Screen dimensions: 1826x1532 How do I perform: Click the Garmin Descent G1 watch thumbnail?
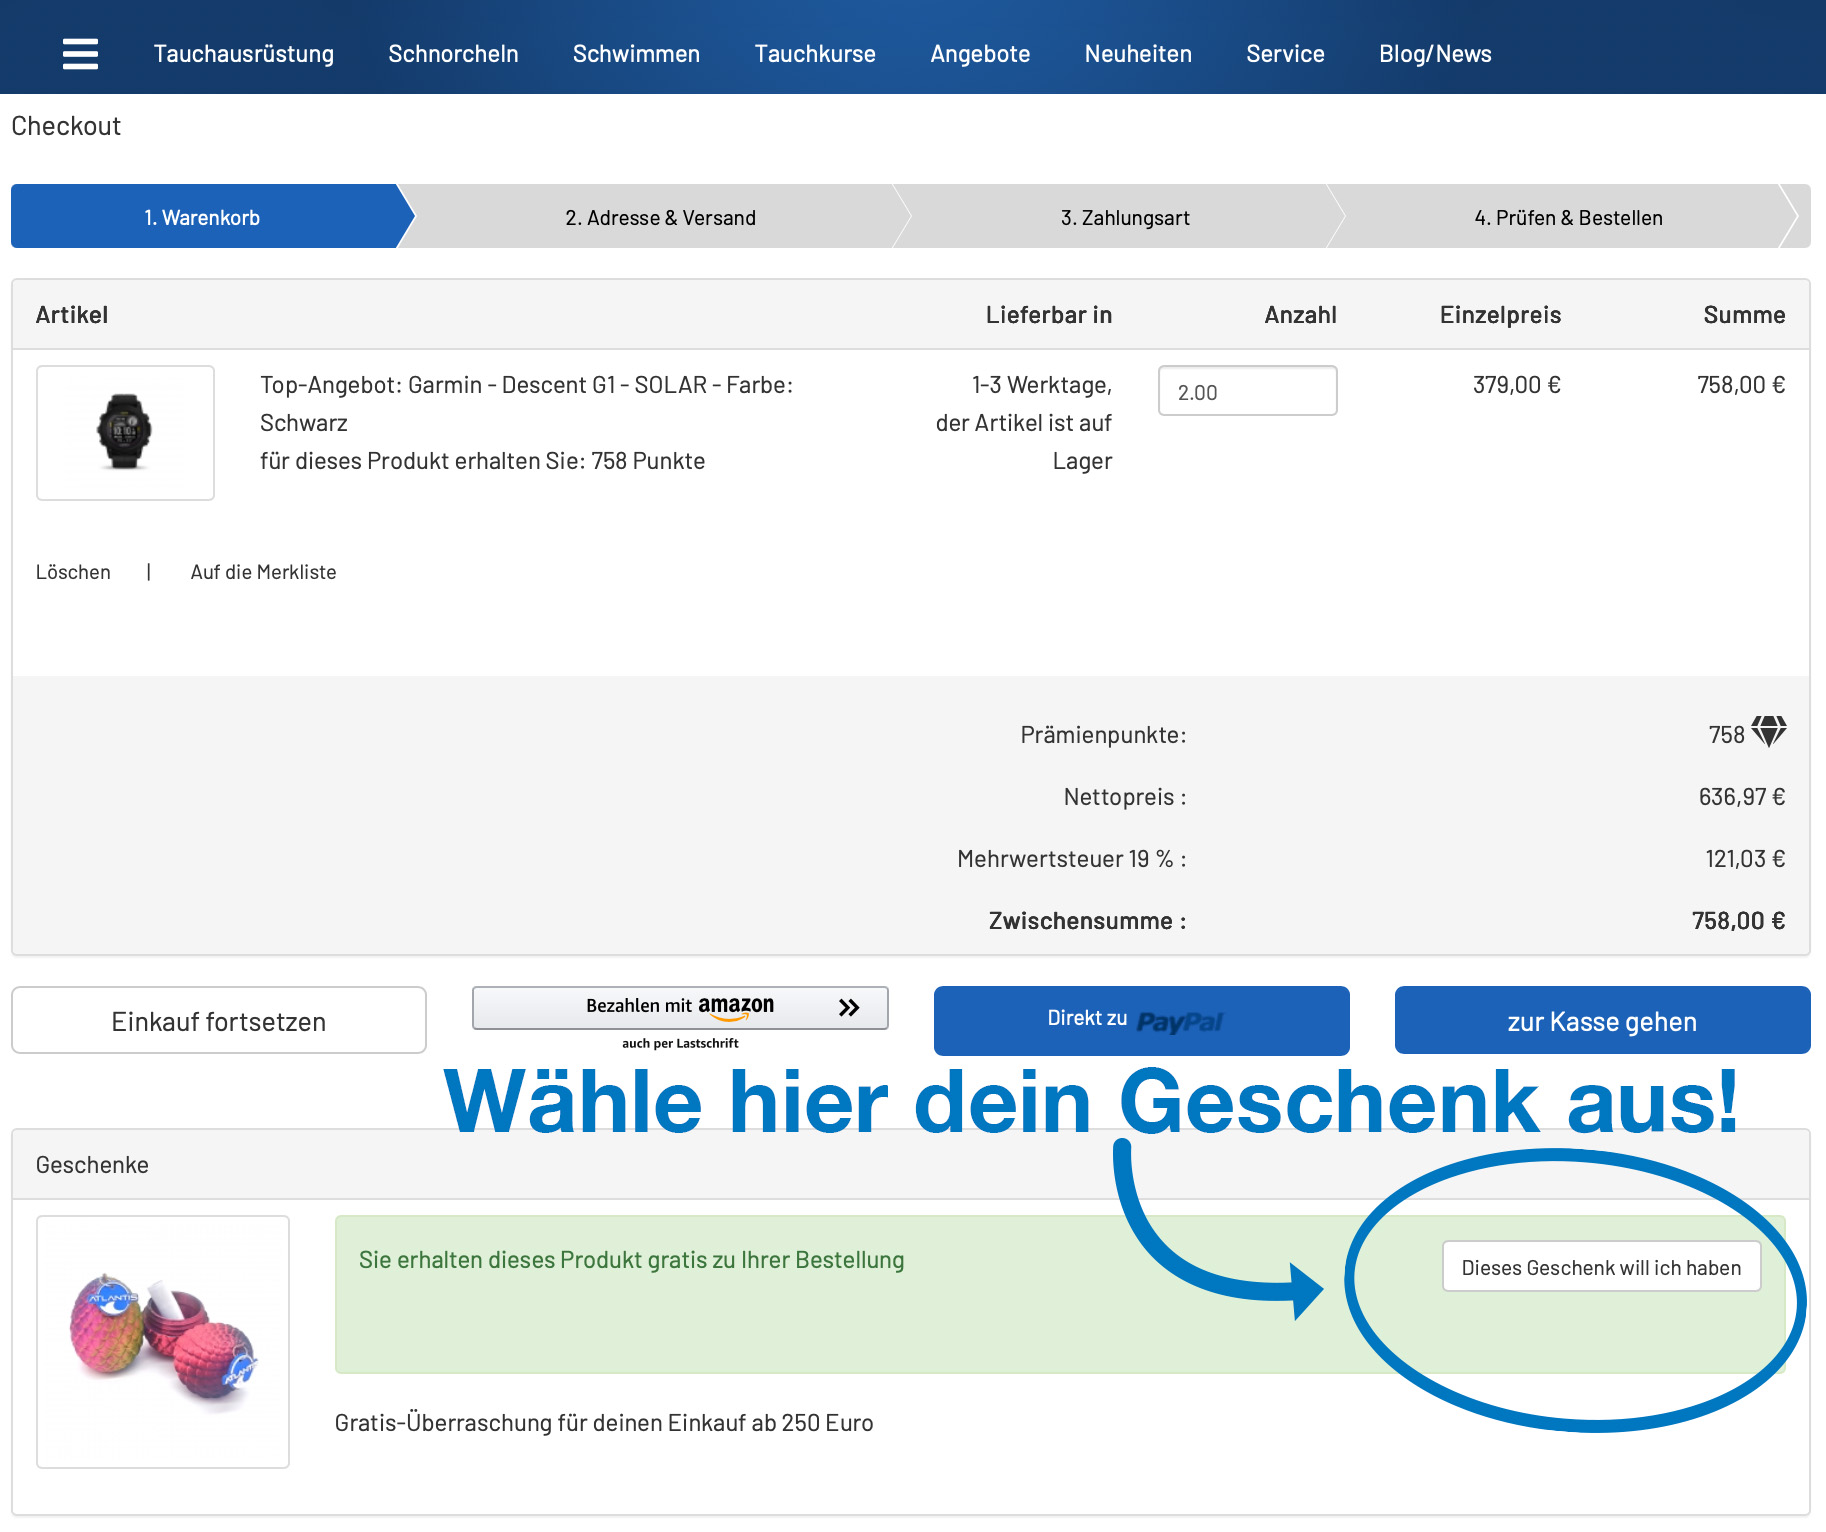pos(125,432)
